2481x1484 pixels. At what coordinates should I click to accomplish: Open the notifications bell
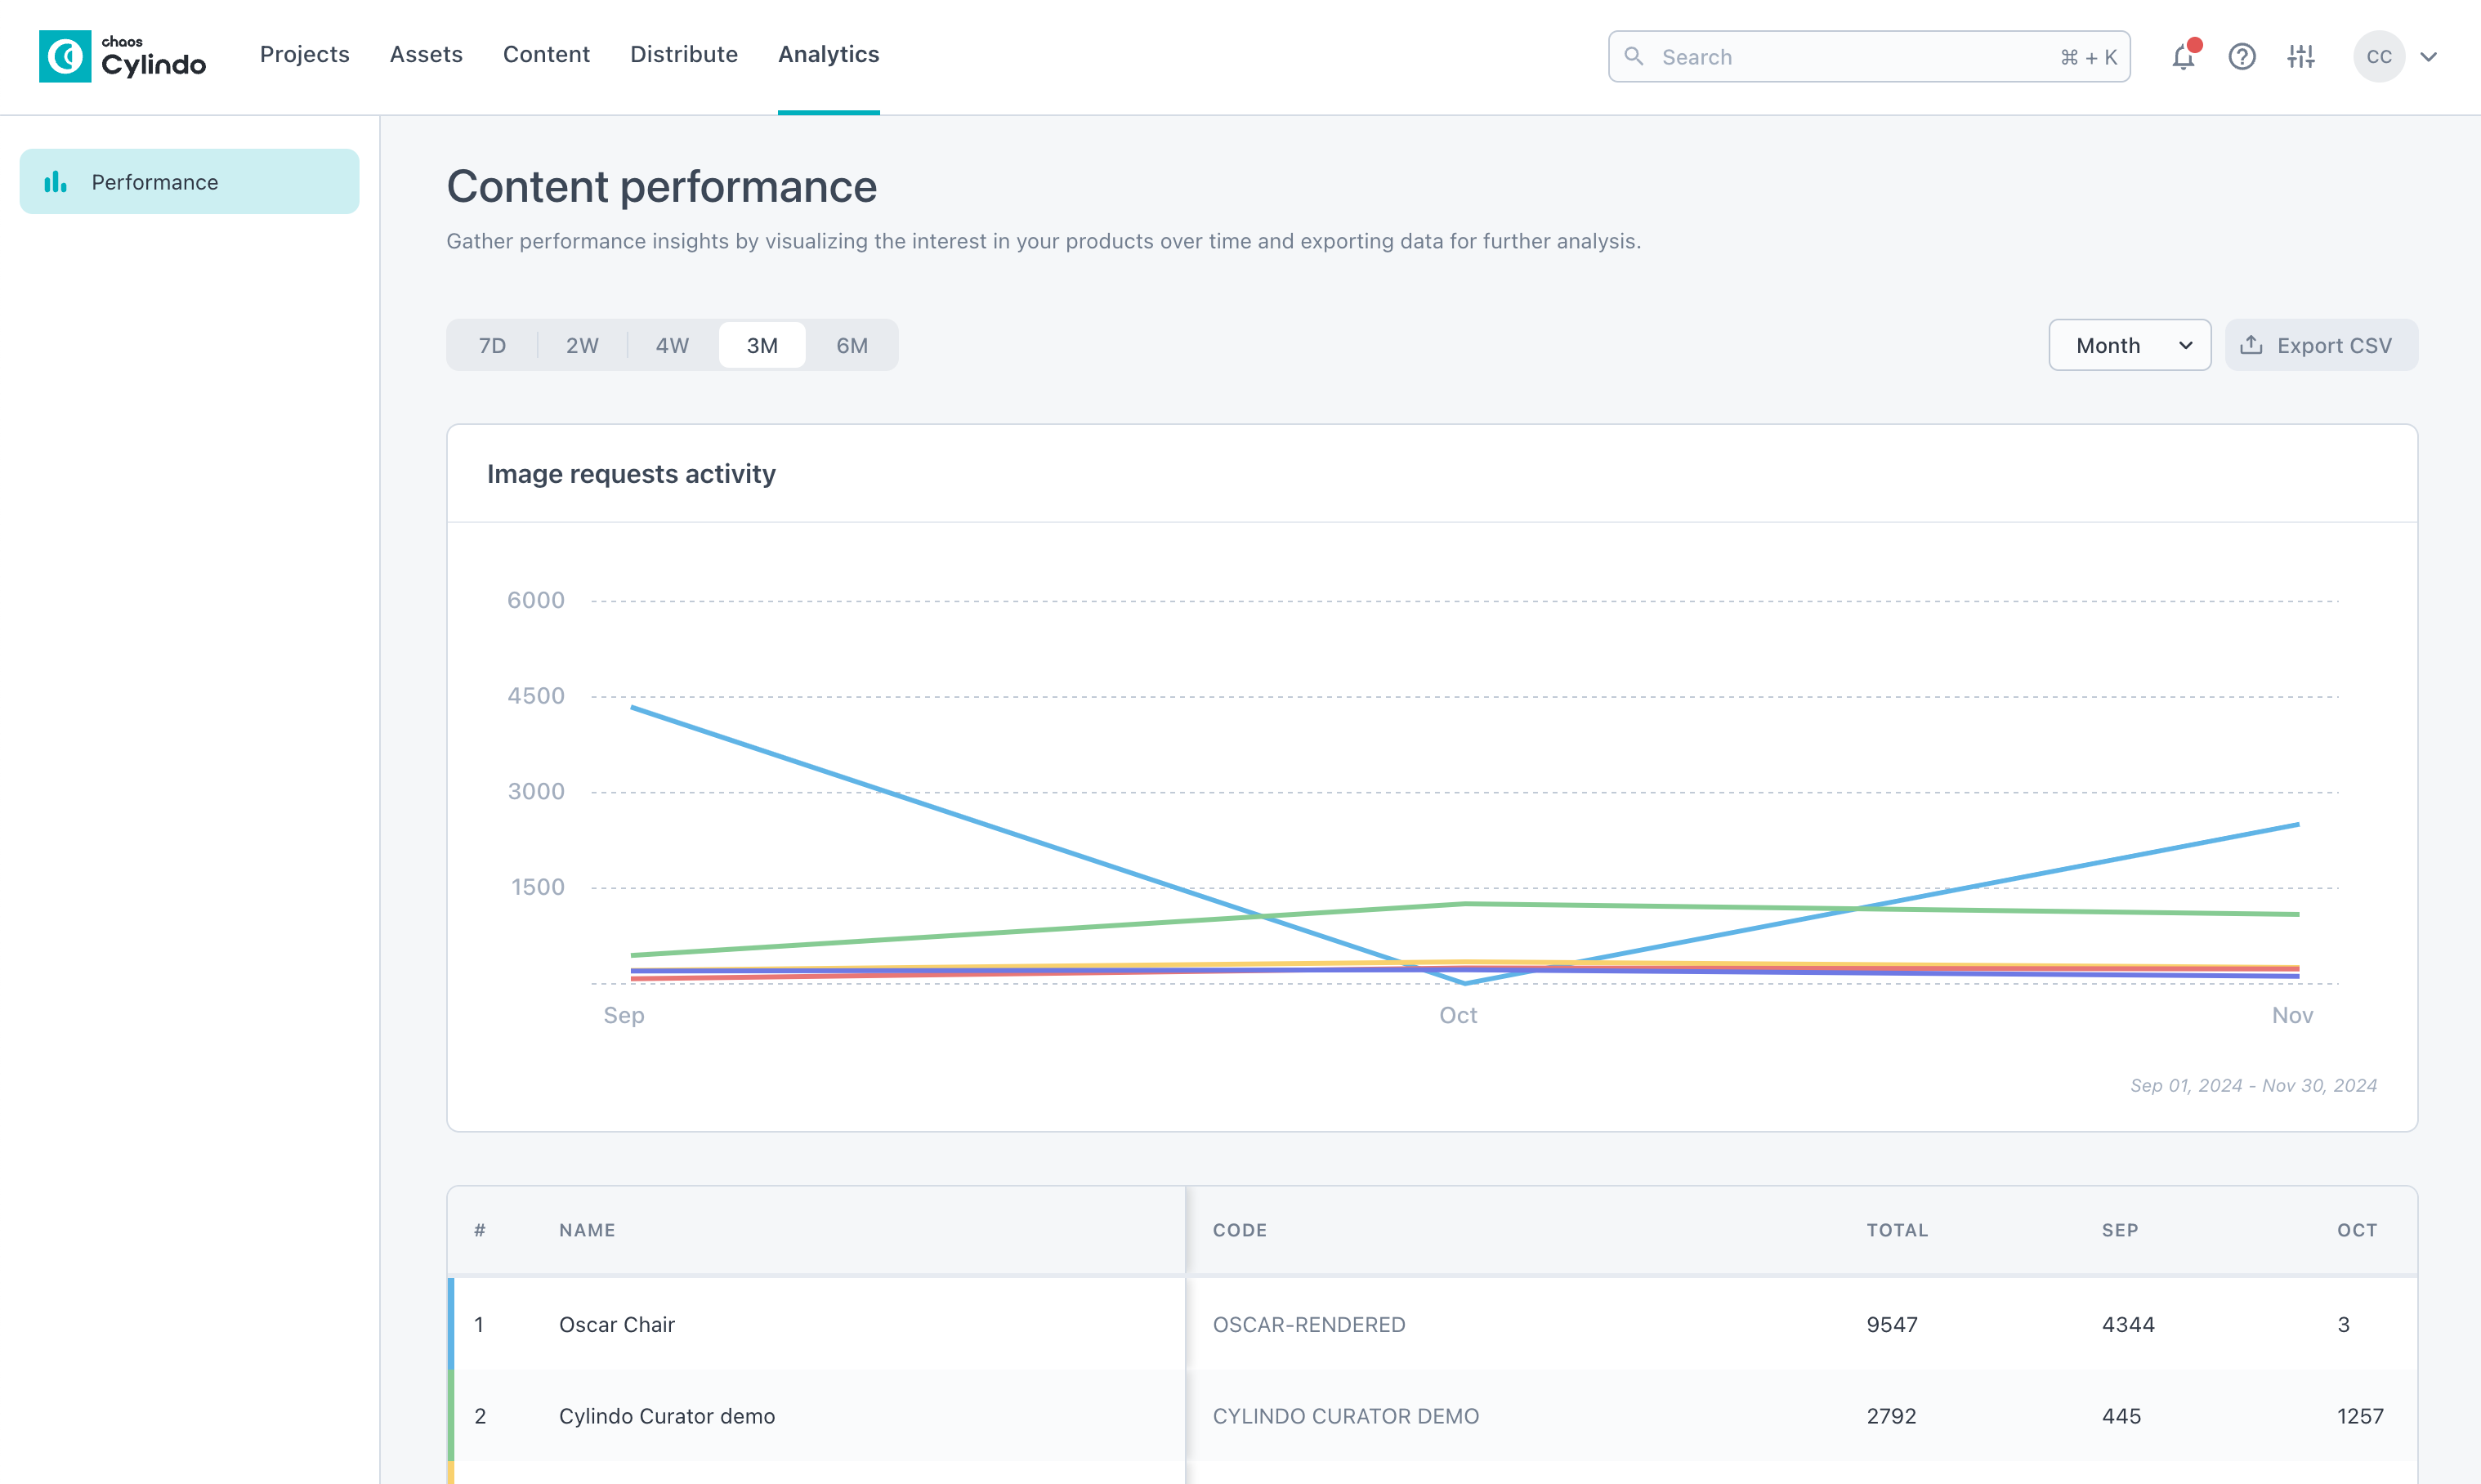pyautogui.click(x=2183, y=57)
